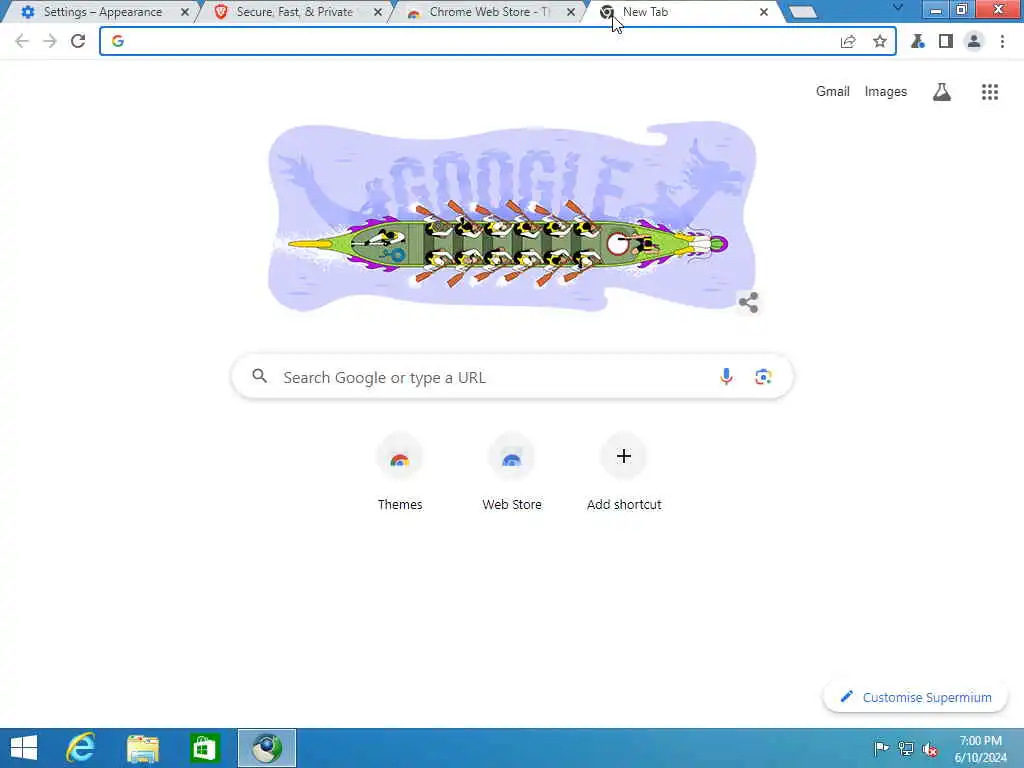Close the Chrome Web Store tab
Screen dimensions: 1024x768
click(x=571, y=12)
